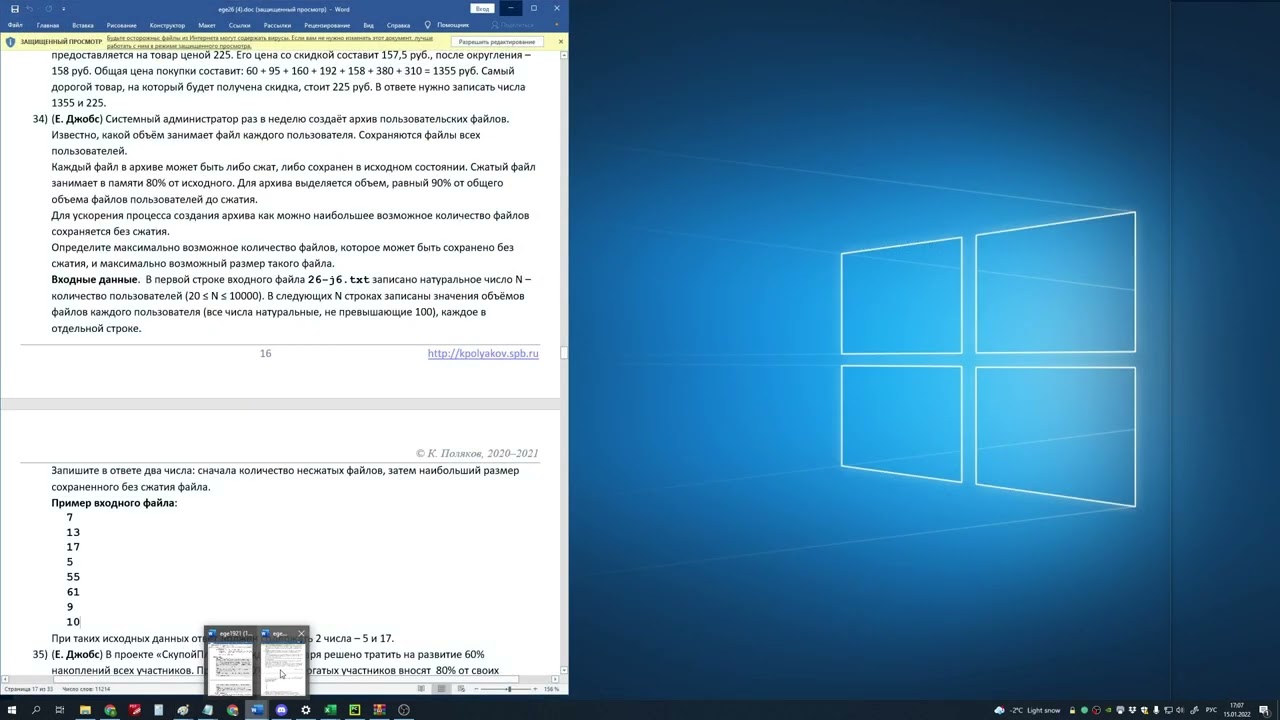The width and height of the screenshot is (1280, 720).
Task: Click the Dropbox tray icon
Action: tap(1132, 710)
